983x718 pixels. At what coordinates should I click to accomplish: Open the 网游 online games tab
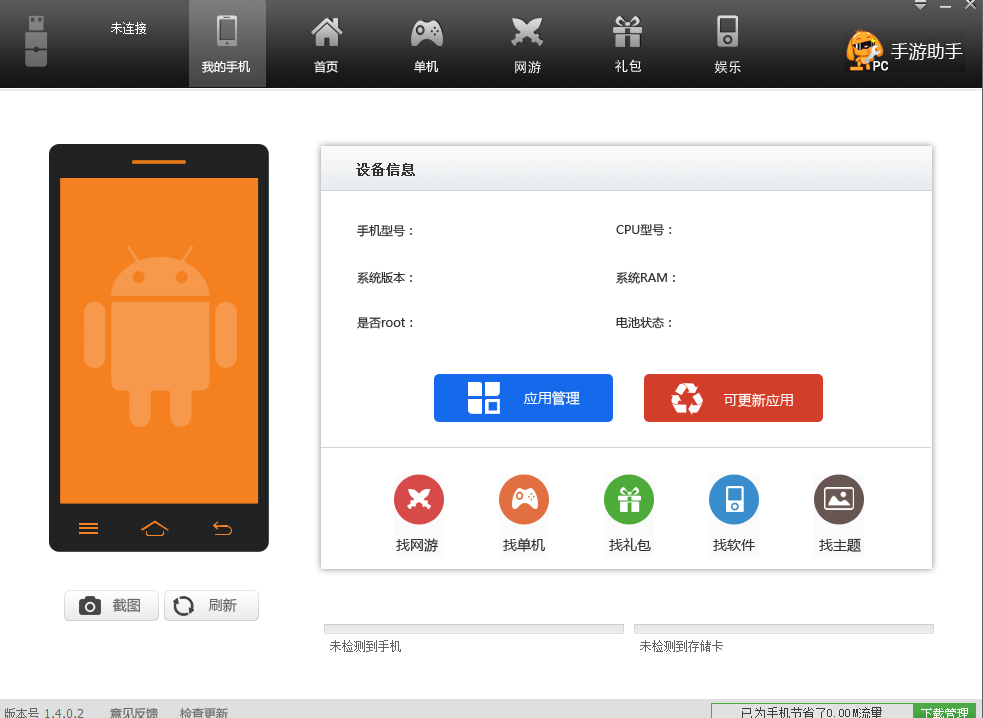pyautogui.click(x=527, y=43)
